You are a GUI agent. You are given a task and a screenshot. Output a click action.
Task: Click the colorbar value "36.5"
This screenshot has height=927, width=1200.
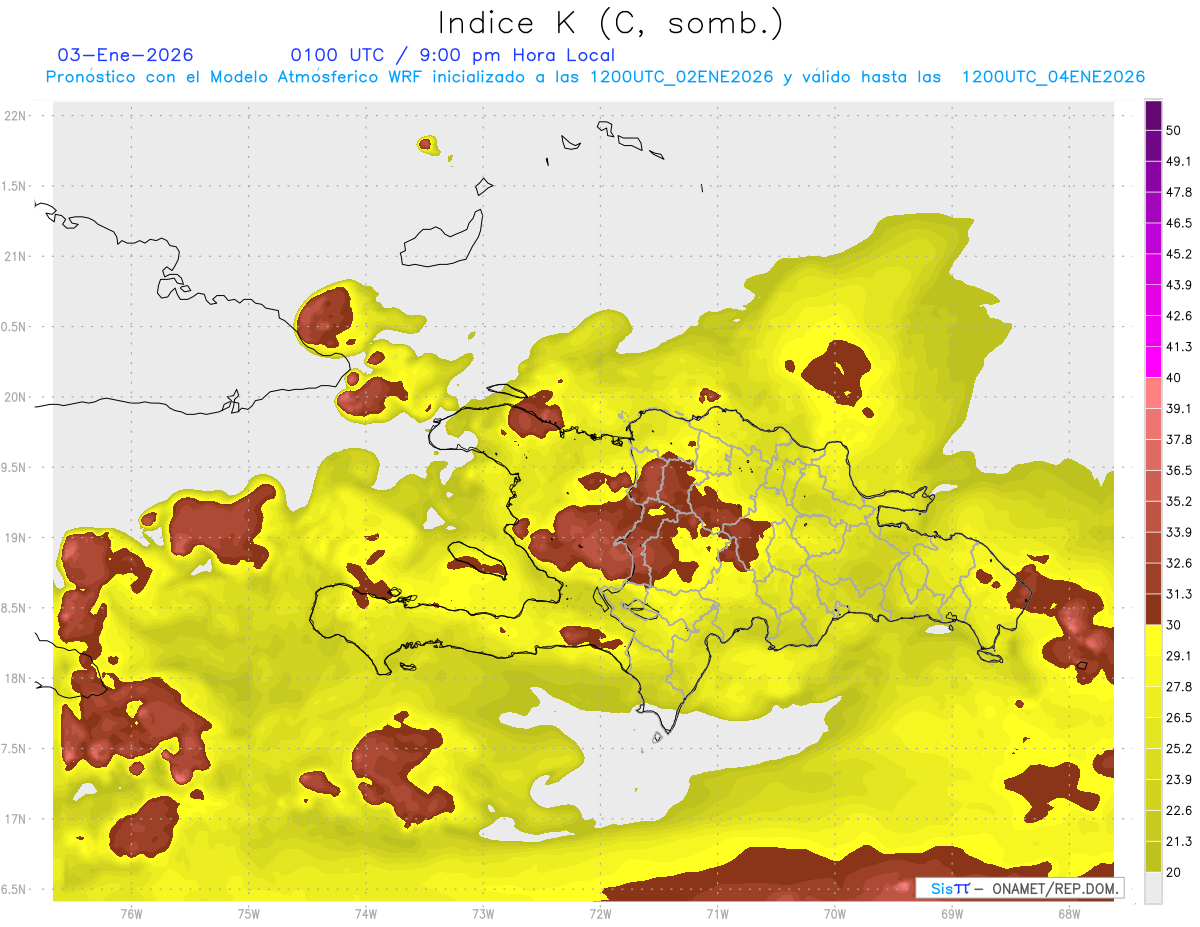[x=1179, y=470]
